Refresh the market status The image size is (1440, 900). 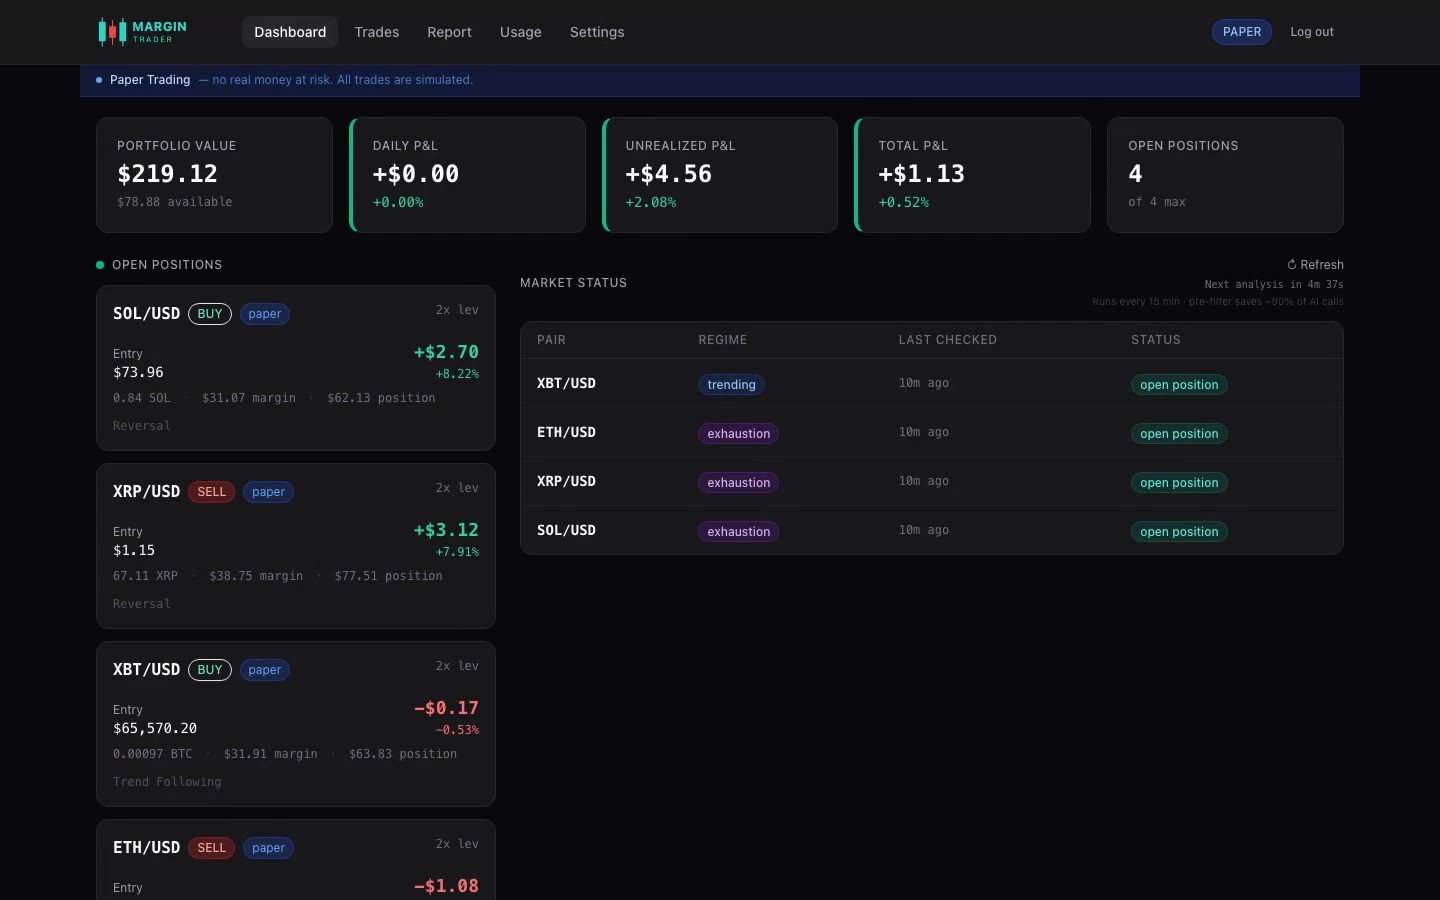(x=1315, y=265)
